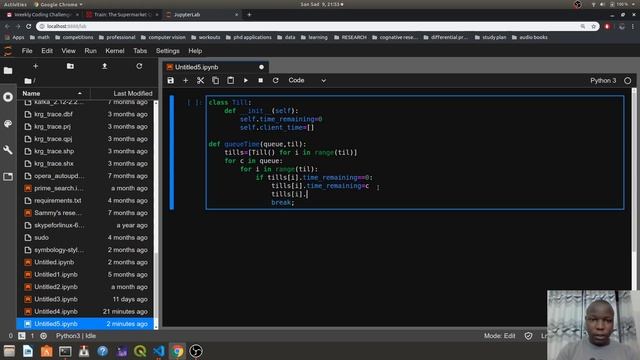Click the New Folder icon
The image size is (640, 360).
point(70,66)
